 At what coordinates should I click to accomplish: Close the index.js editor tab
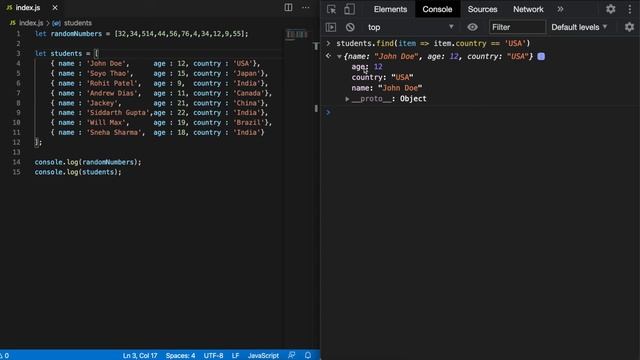pyautogui.click(x=55, y=8)
